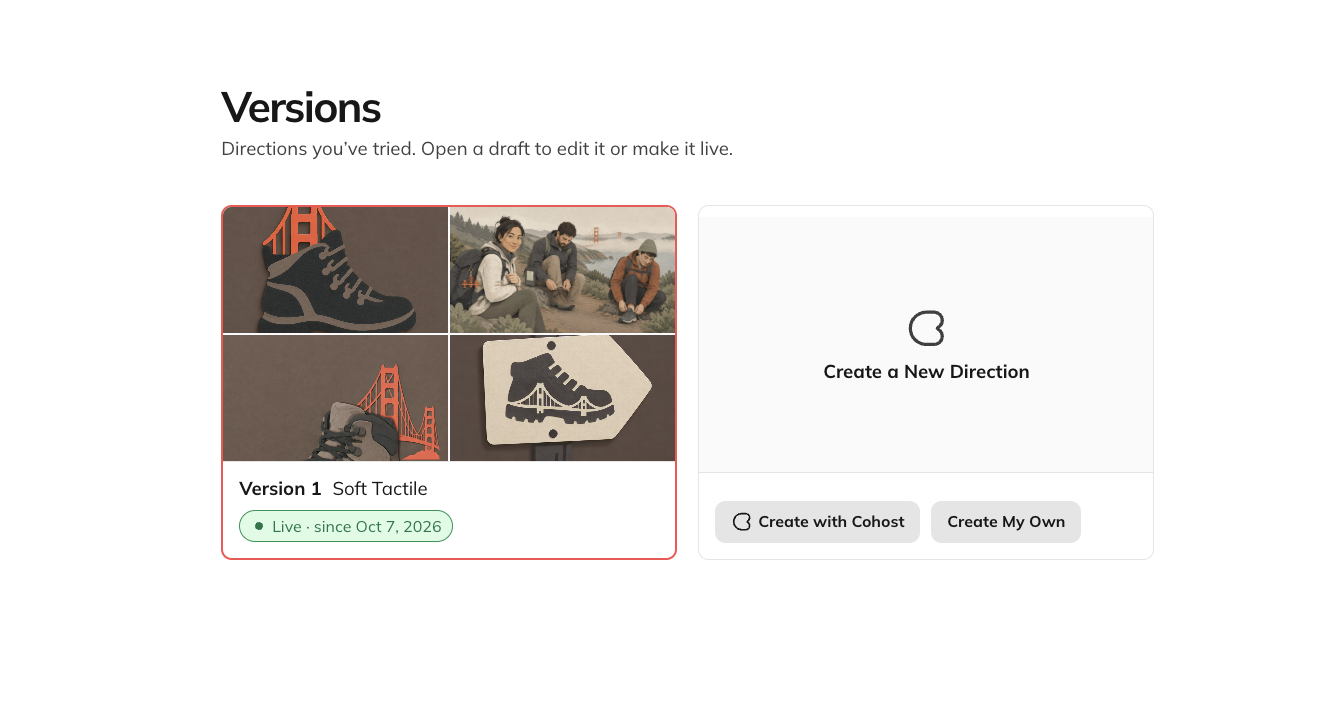Select the Live since Oct 7, 2026 badge
This screenshot has height=728, width=1320.
coord(346,526)
